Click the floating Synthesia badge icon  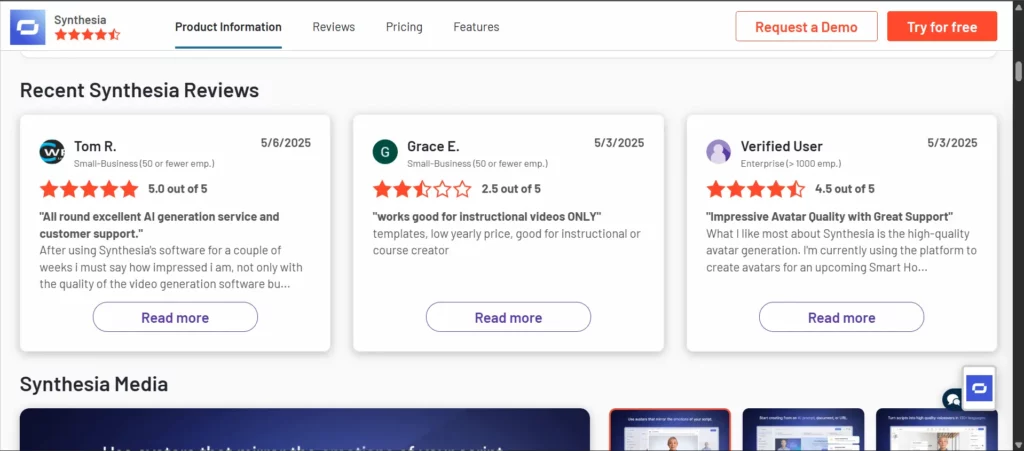979,388
